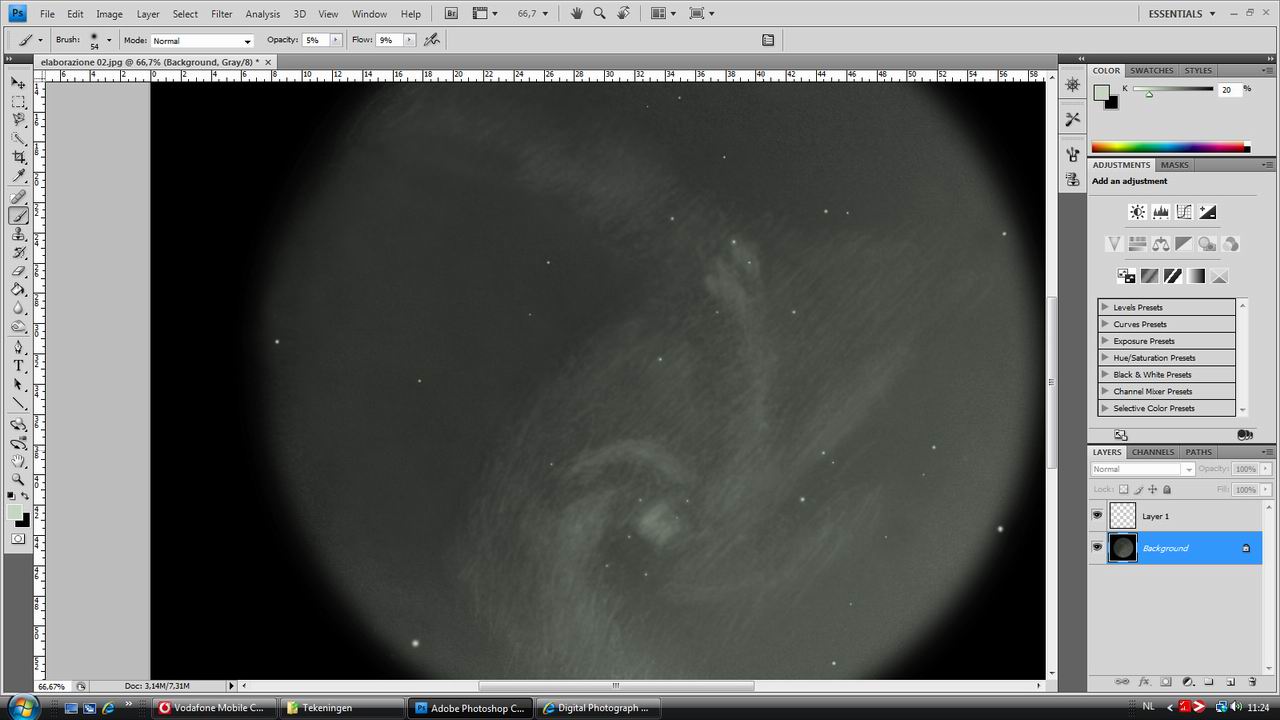The image size is (1280, 720).
Task: Toggle adjustment clip to layer icon
Action: pos(1244,435)
